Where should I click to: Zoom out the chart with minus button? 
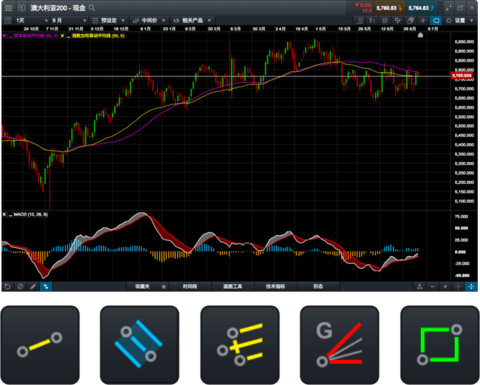433,287
